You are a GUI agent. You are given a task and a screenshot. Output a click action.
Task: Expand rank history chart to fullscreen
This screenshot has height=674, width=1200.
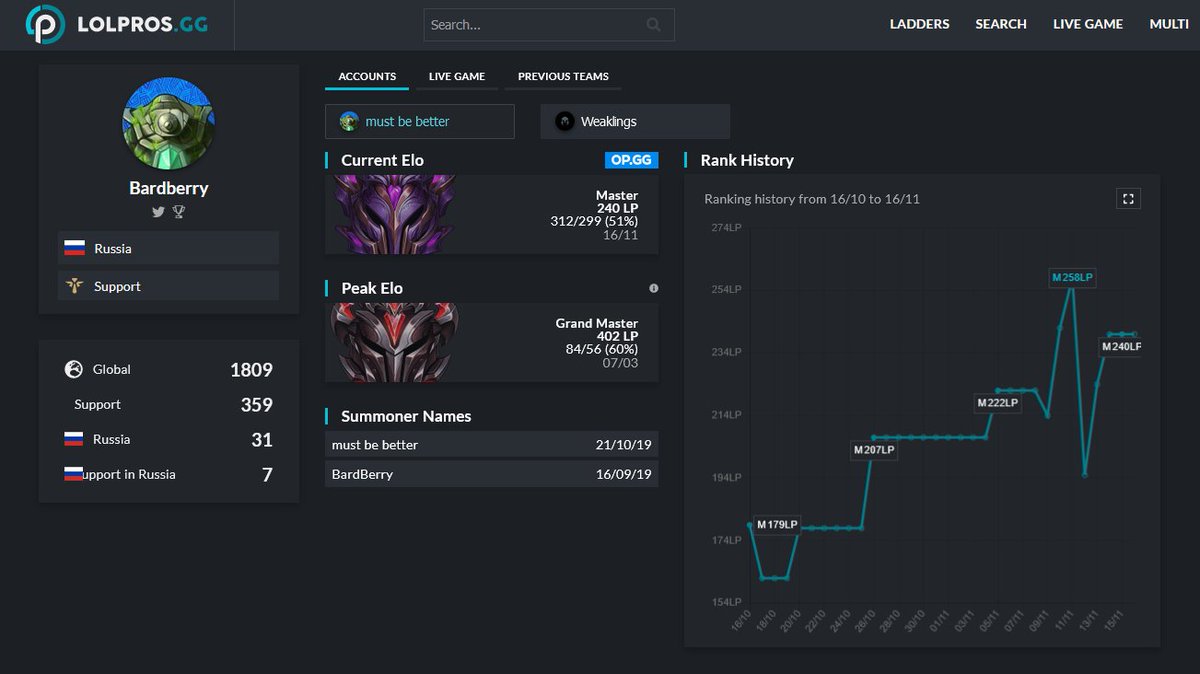[x=1128, y=198]
